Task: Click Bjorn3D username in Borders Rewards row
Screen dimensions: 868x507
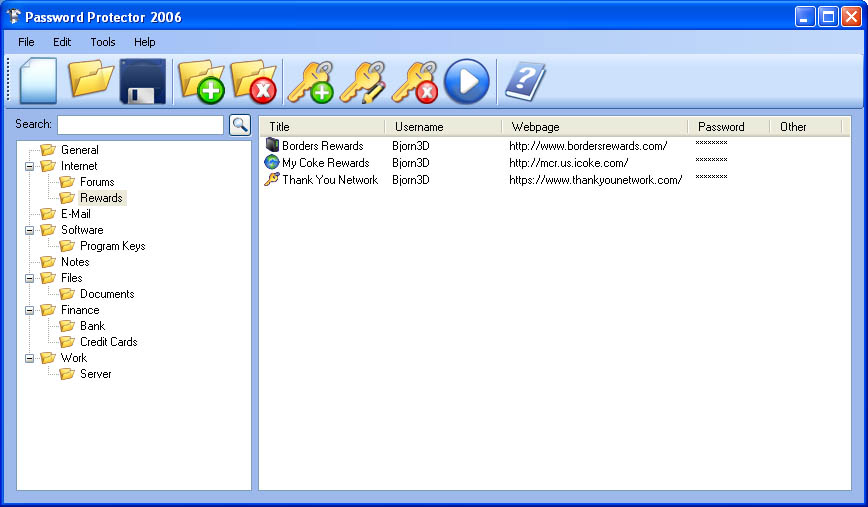Action: (411, 146)
